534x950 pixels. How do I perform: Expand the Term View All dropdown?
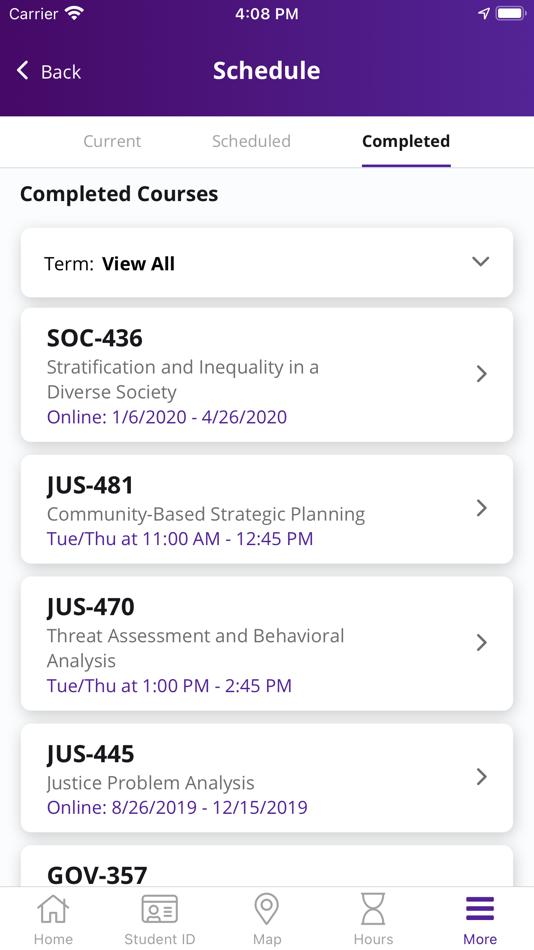[x=267, y=263]
